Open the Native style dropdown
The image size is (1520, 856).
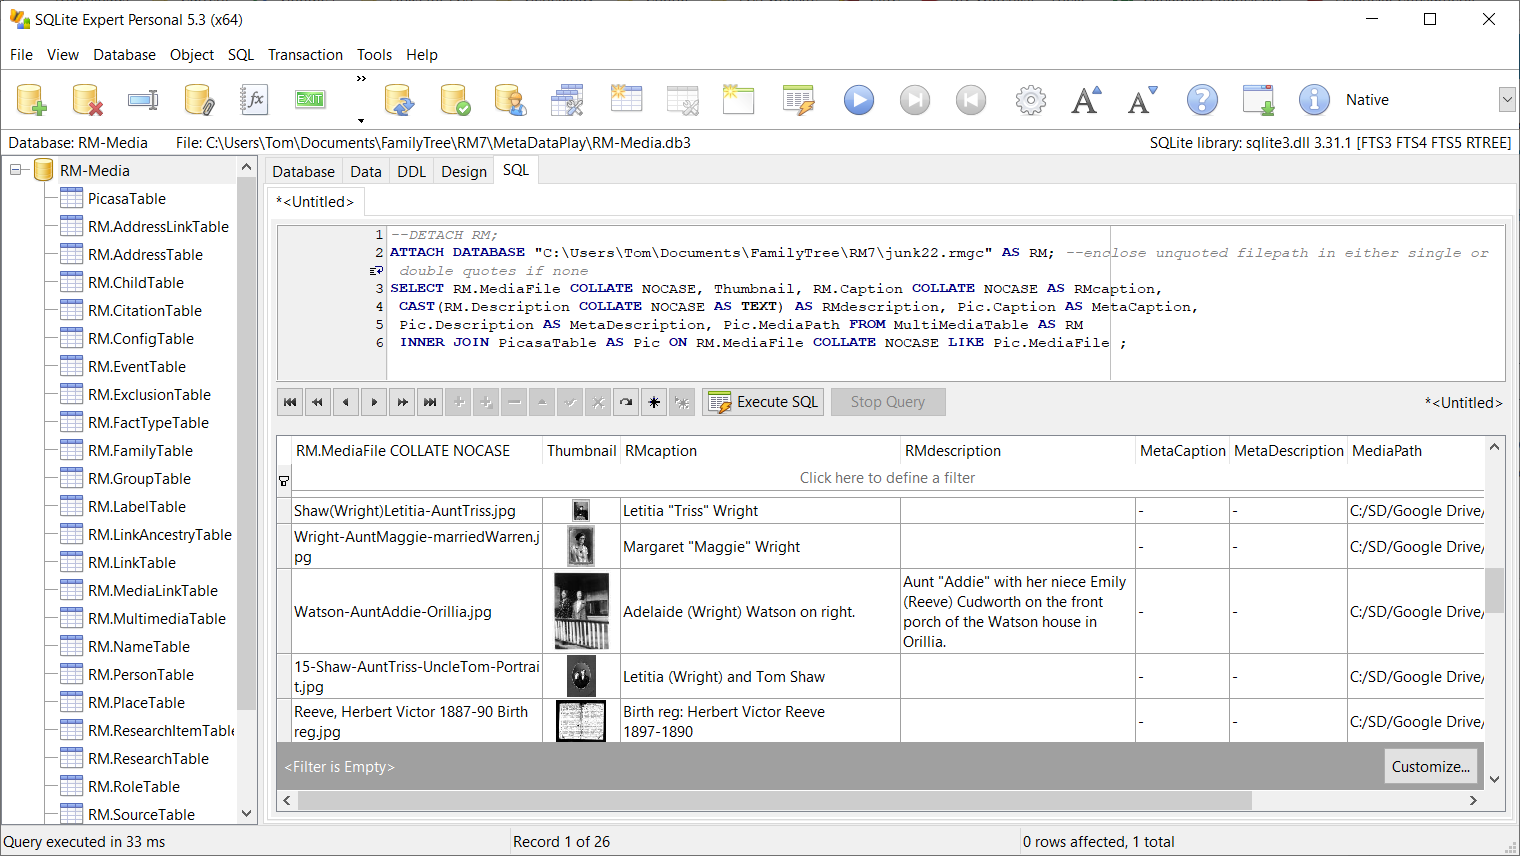pyautogui.click(x=1507, y=99)
